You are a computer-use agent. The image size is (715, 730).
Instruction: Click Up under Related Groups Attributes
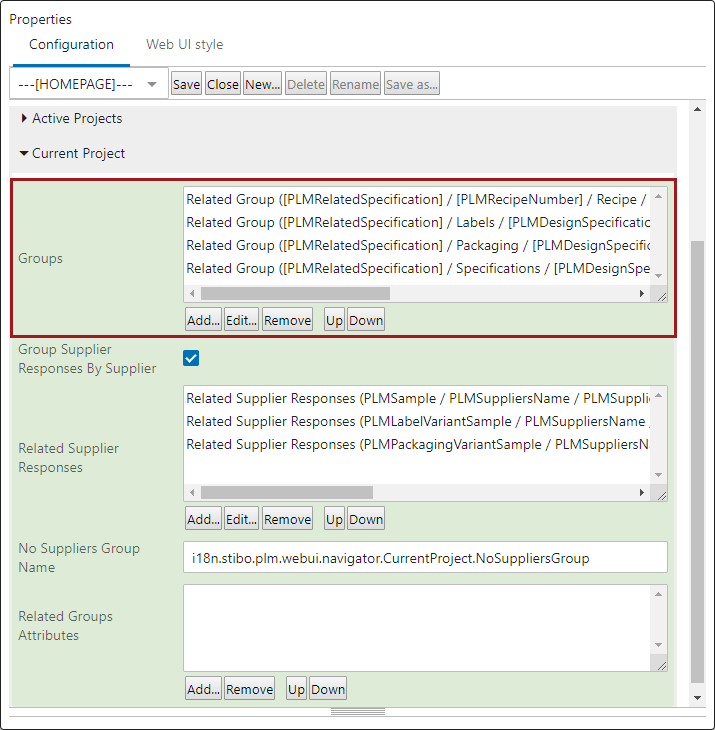(x=296, y=689)
